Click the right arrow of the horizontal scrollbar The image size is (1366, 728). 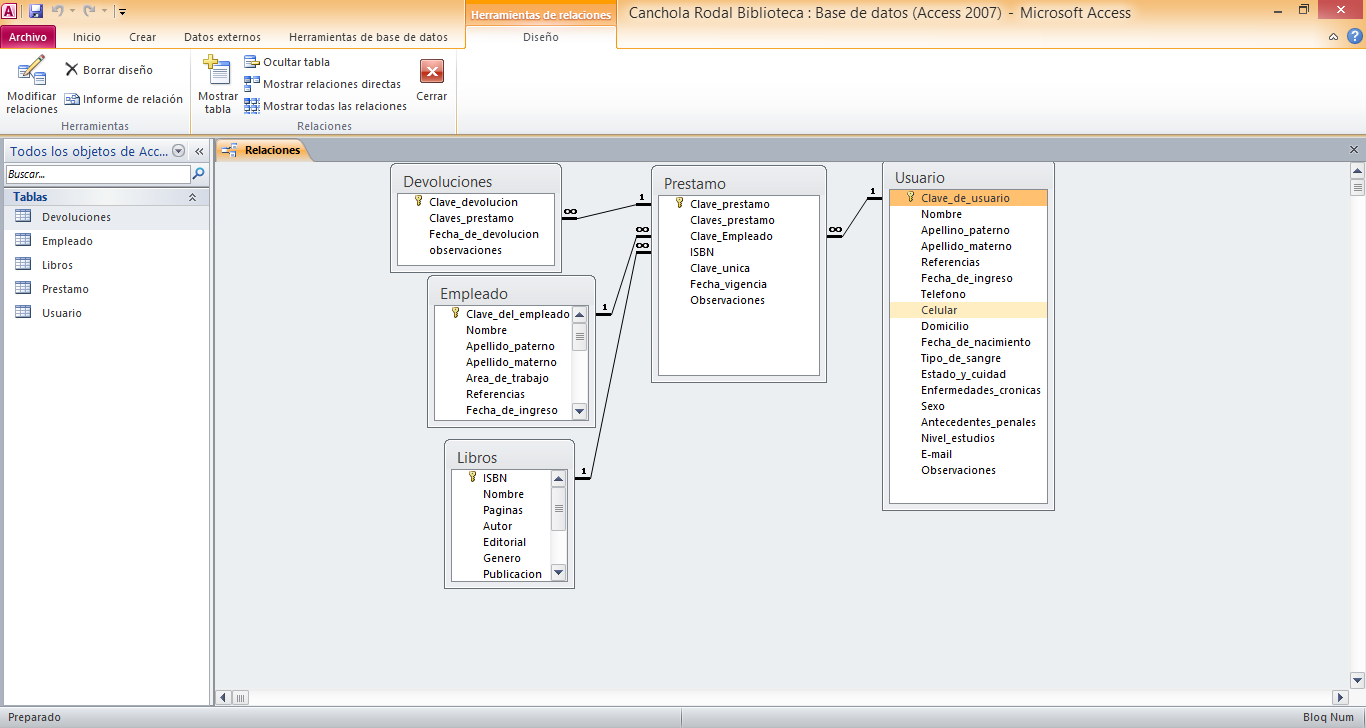click(x=1341, y=697)
